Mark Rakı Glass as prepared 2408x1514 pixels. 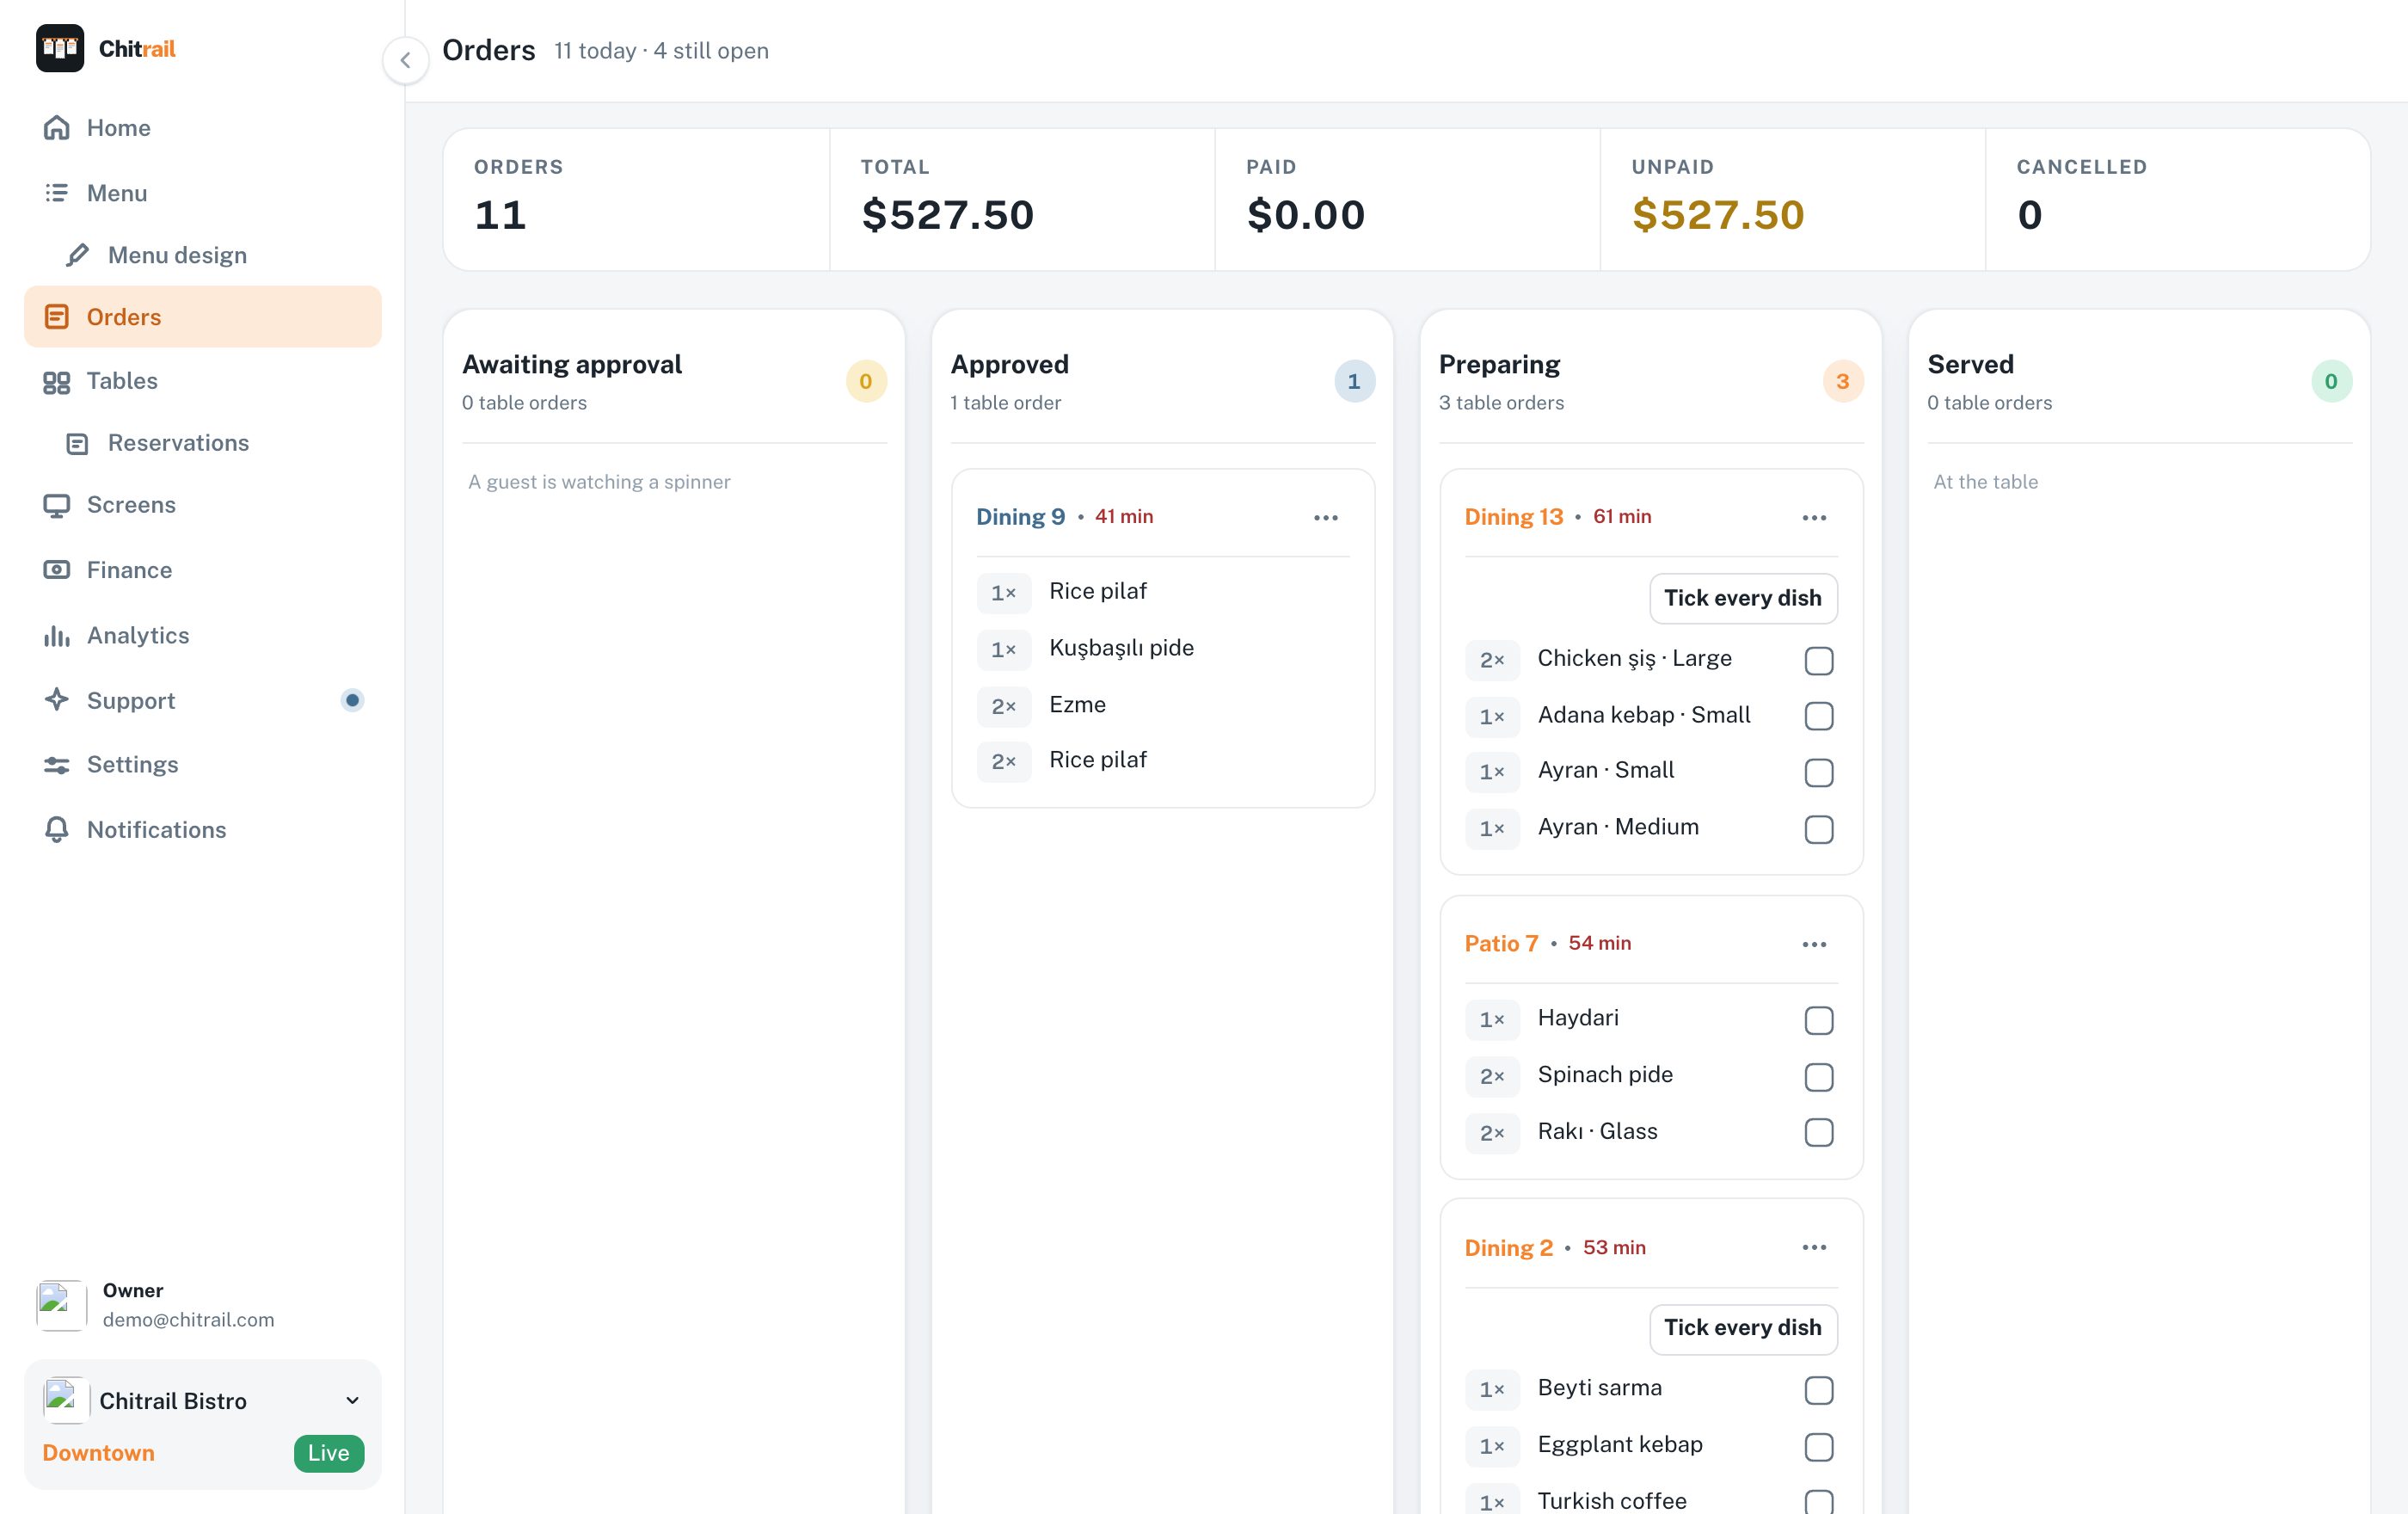pos(1819,1132)
